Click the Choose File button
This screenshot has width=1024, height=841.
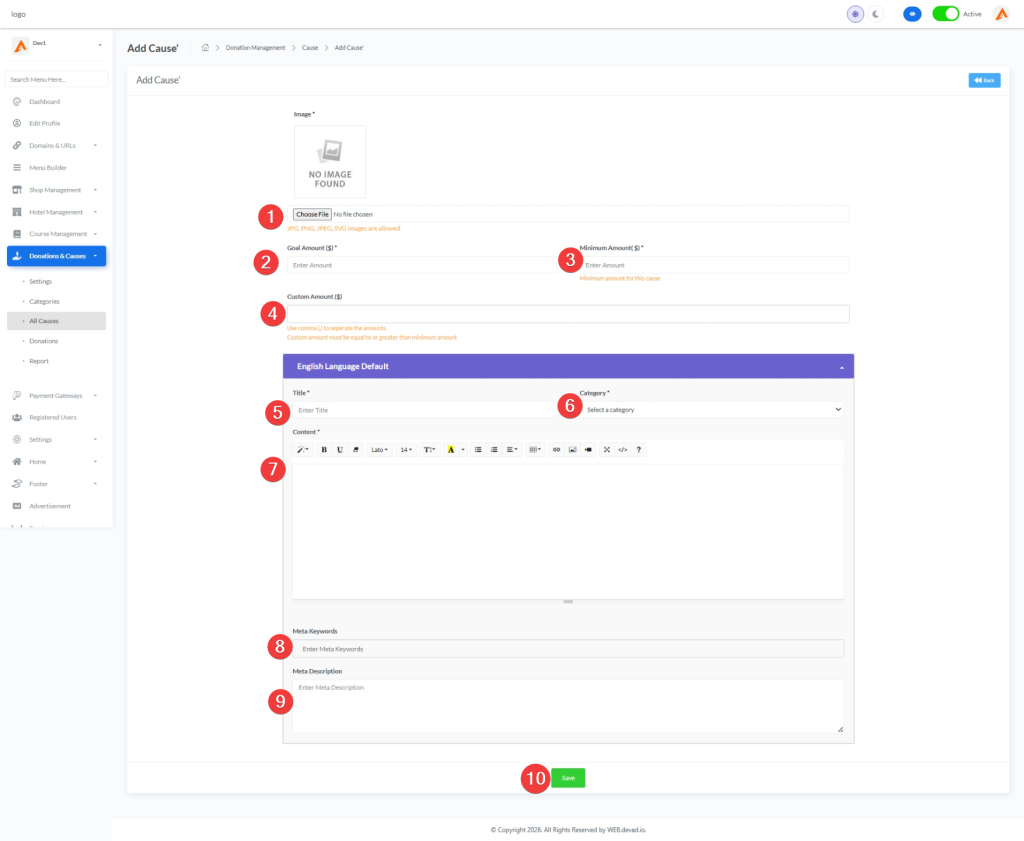[x=312, y=214]
